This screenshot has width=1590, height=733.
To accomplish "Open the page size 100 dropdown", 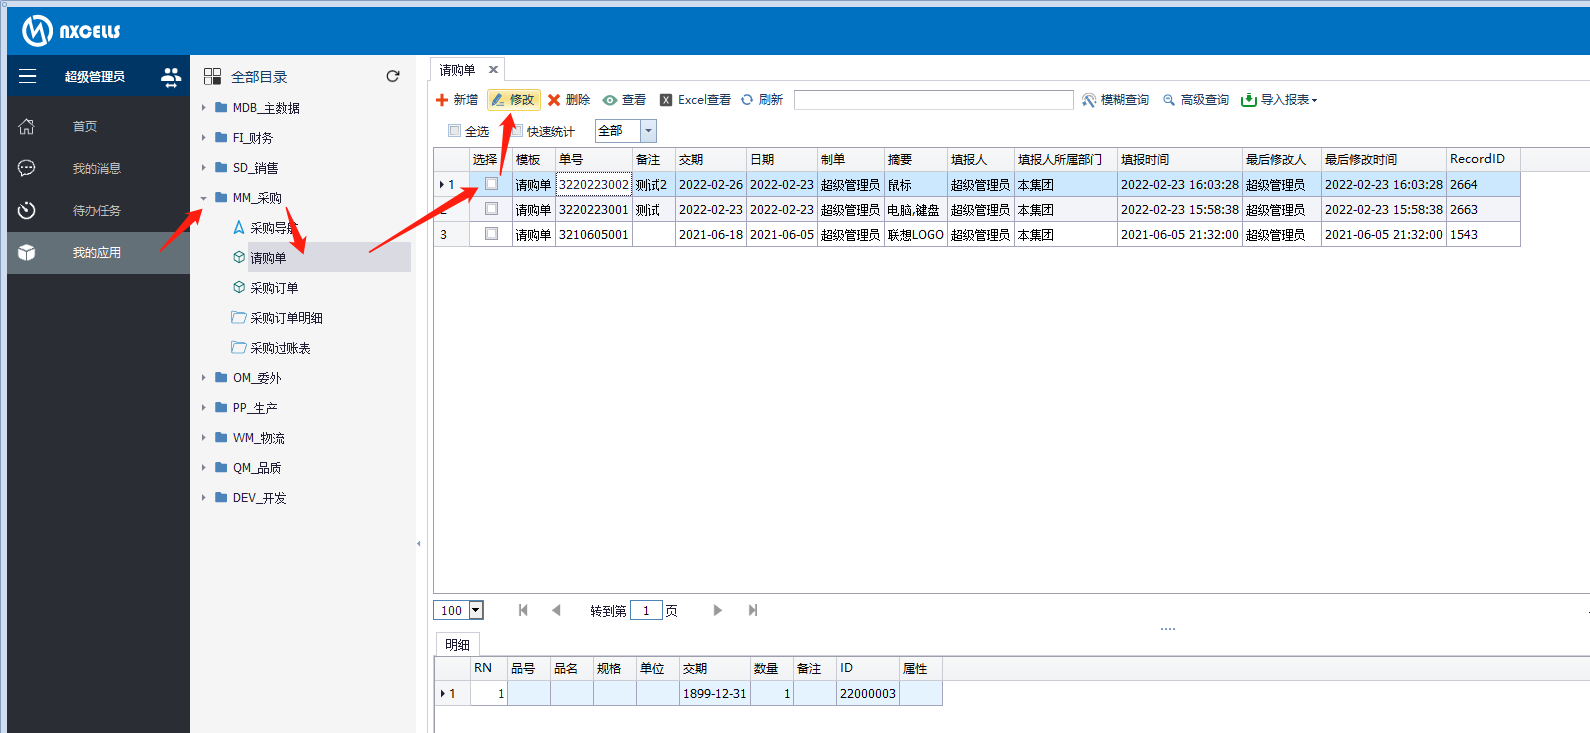I will pyautogui.click(x=476, y=610).
